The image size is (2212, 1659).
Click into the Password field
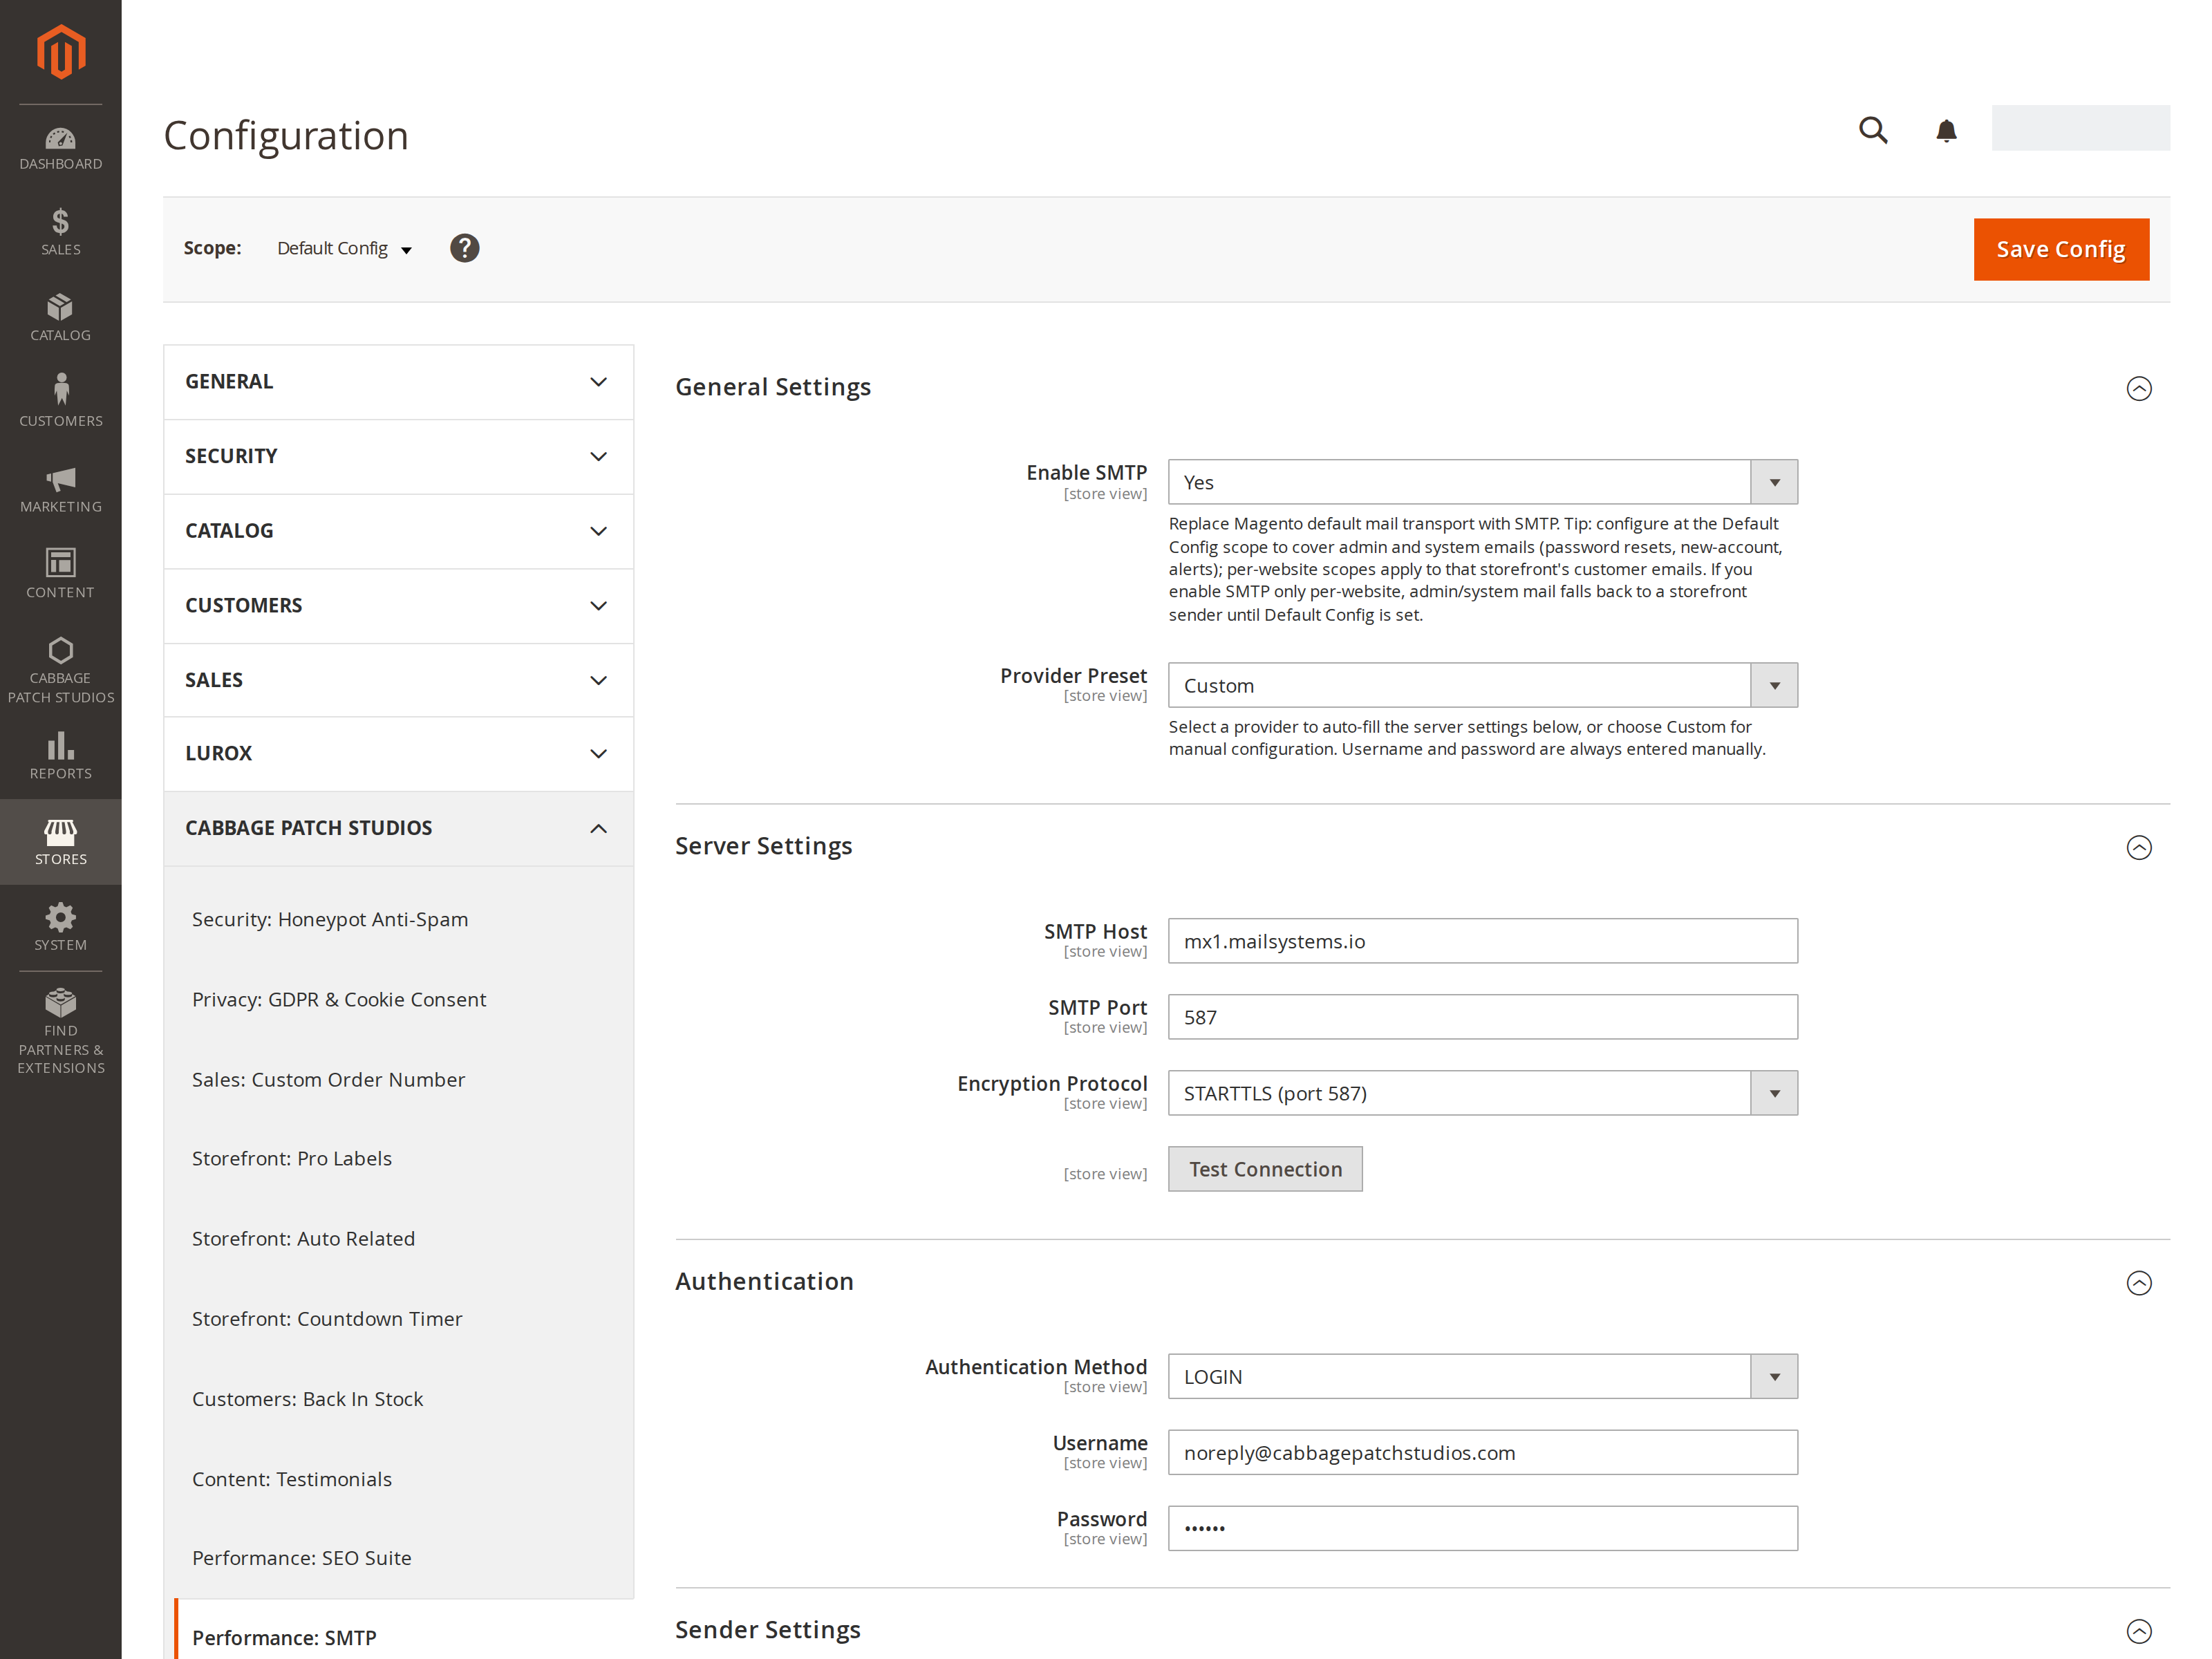[1482, 1528]
